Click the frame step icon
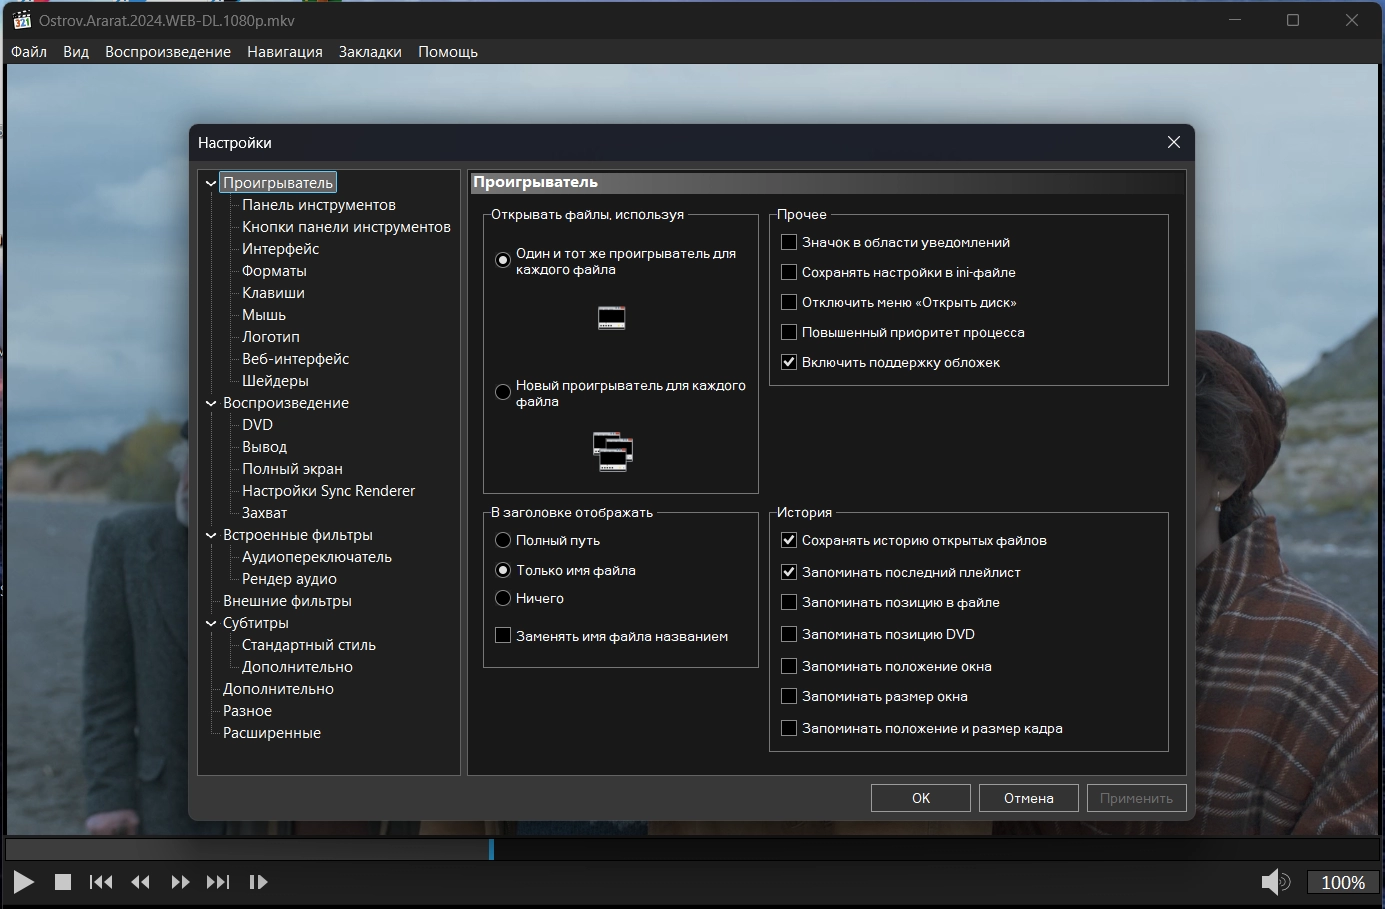Viewport: 1385px width, 909px height. (x=258, y=882)
